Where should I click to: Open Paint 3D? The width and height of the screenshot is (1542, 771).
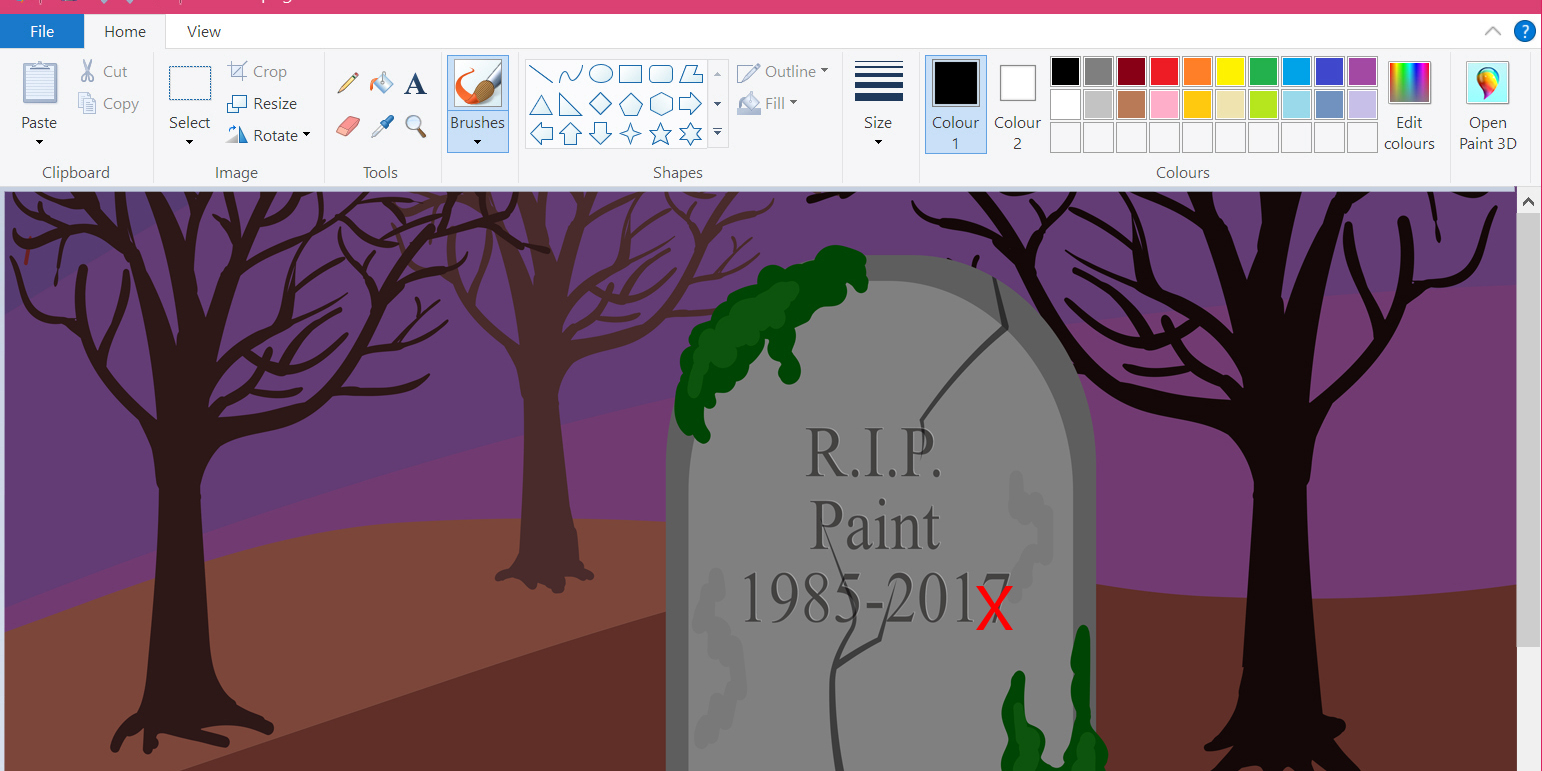(1487, 106)
